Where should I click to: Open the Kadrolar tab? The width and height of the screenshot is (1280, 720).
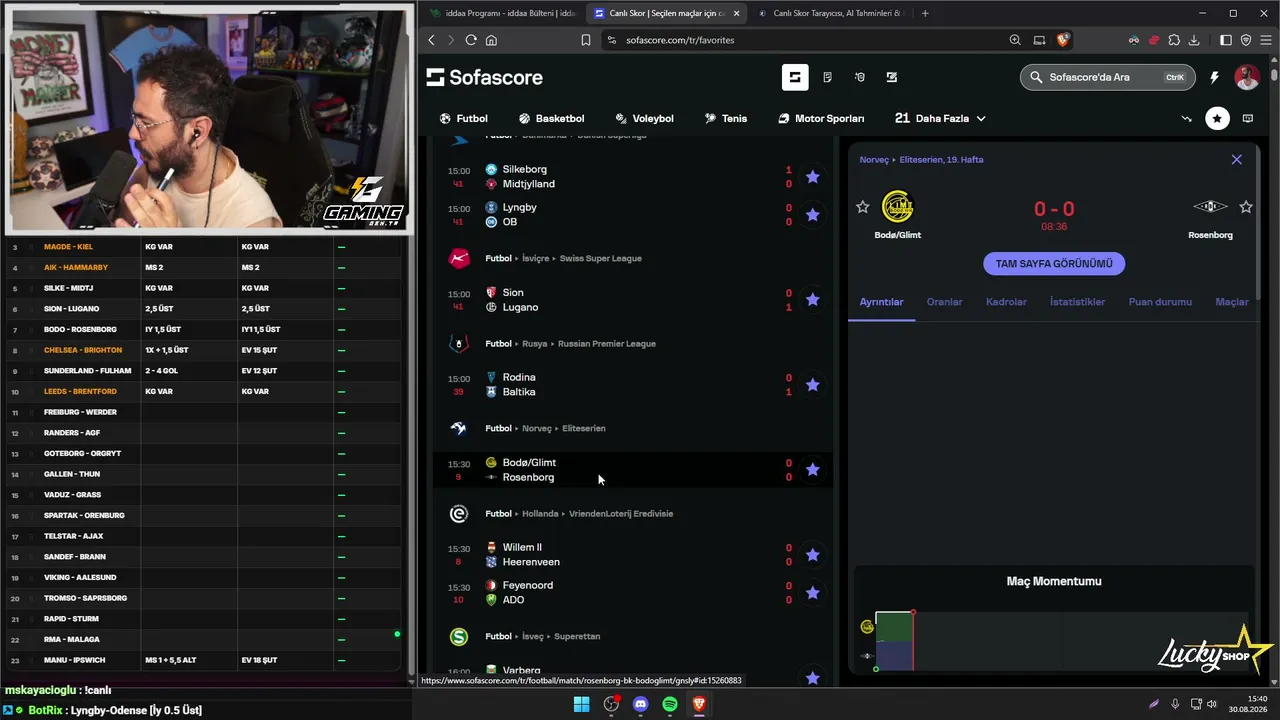(x=1006, y=302)
